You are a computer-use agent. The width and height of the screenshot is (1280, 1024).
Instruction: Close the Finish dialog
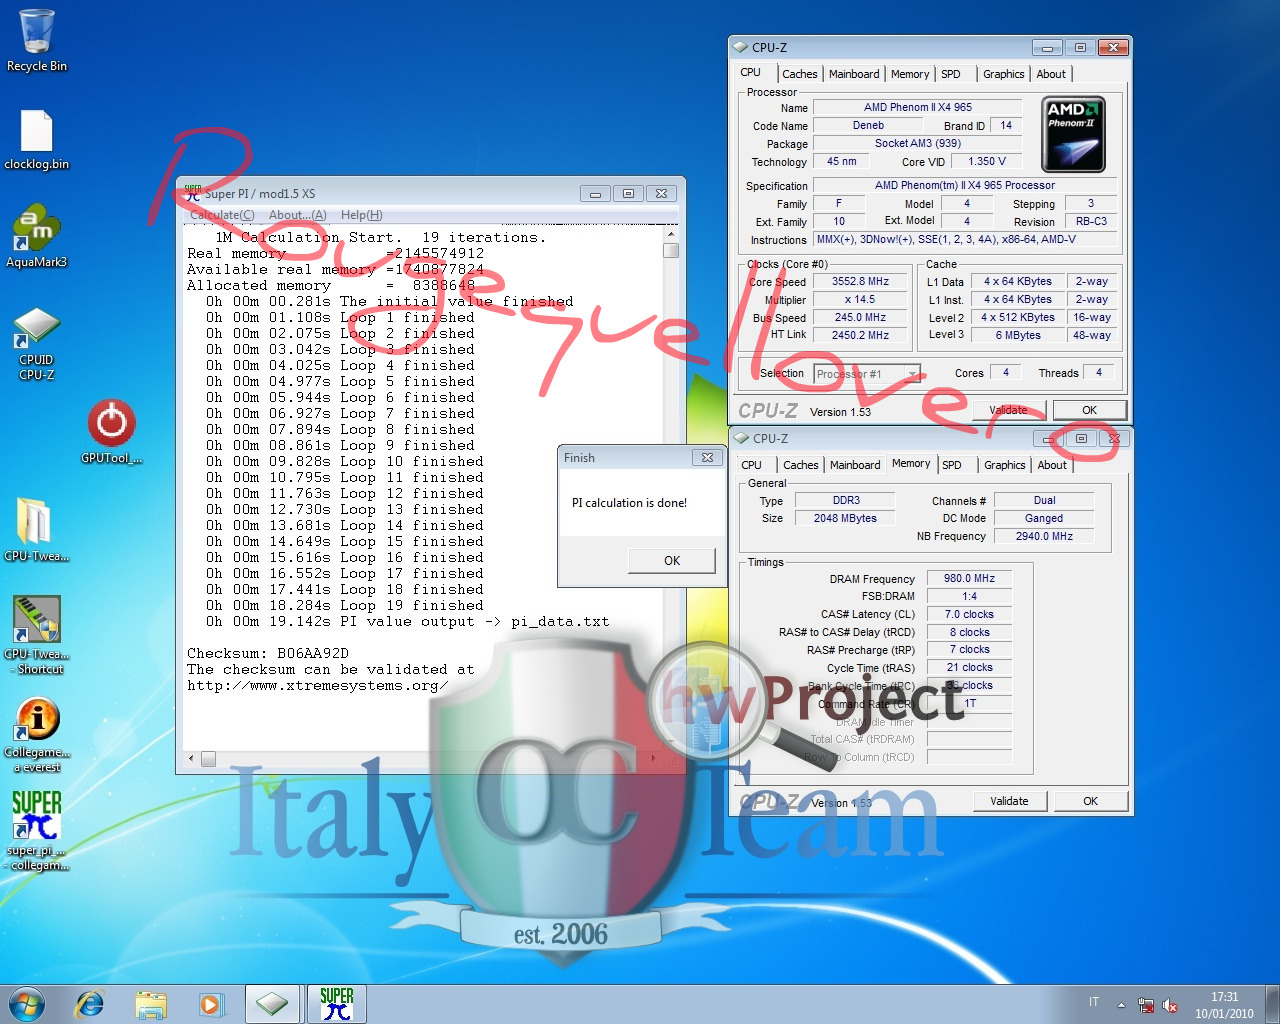[707, 457]
